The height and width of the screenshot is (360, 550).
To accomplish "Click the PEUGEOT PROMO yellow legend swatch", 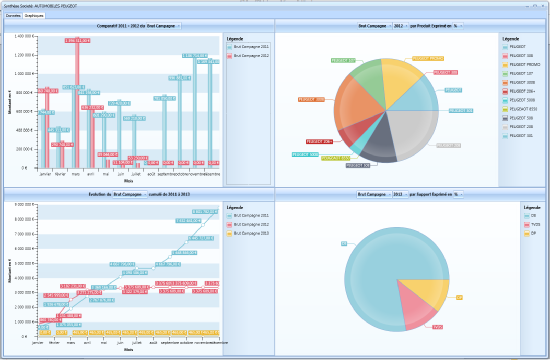I will coord(505,65).
